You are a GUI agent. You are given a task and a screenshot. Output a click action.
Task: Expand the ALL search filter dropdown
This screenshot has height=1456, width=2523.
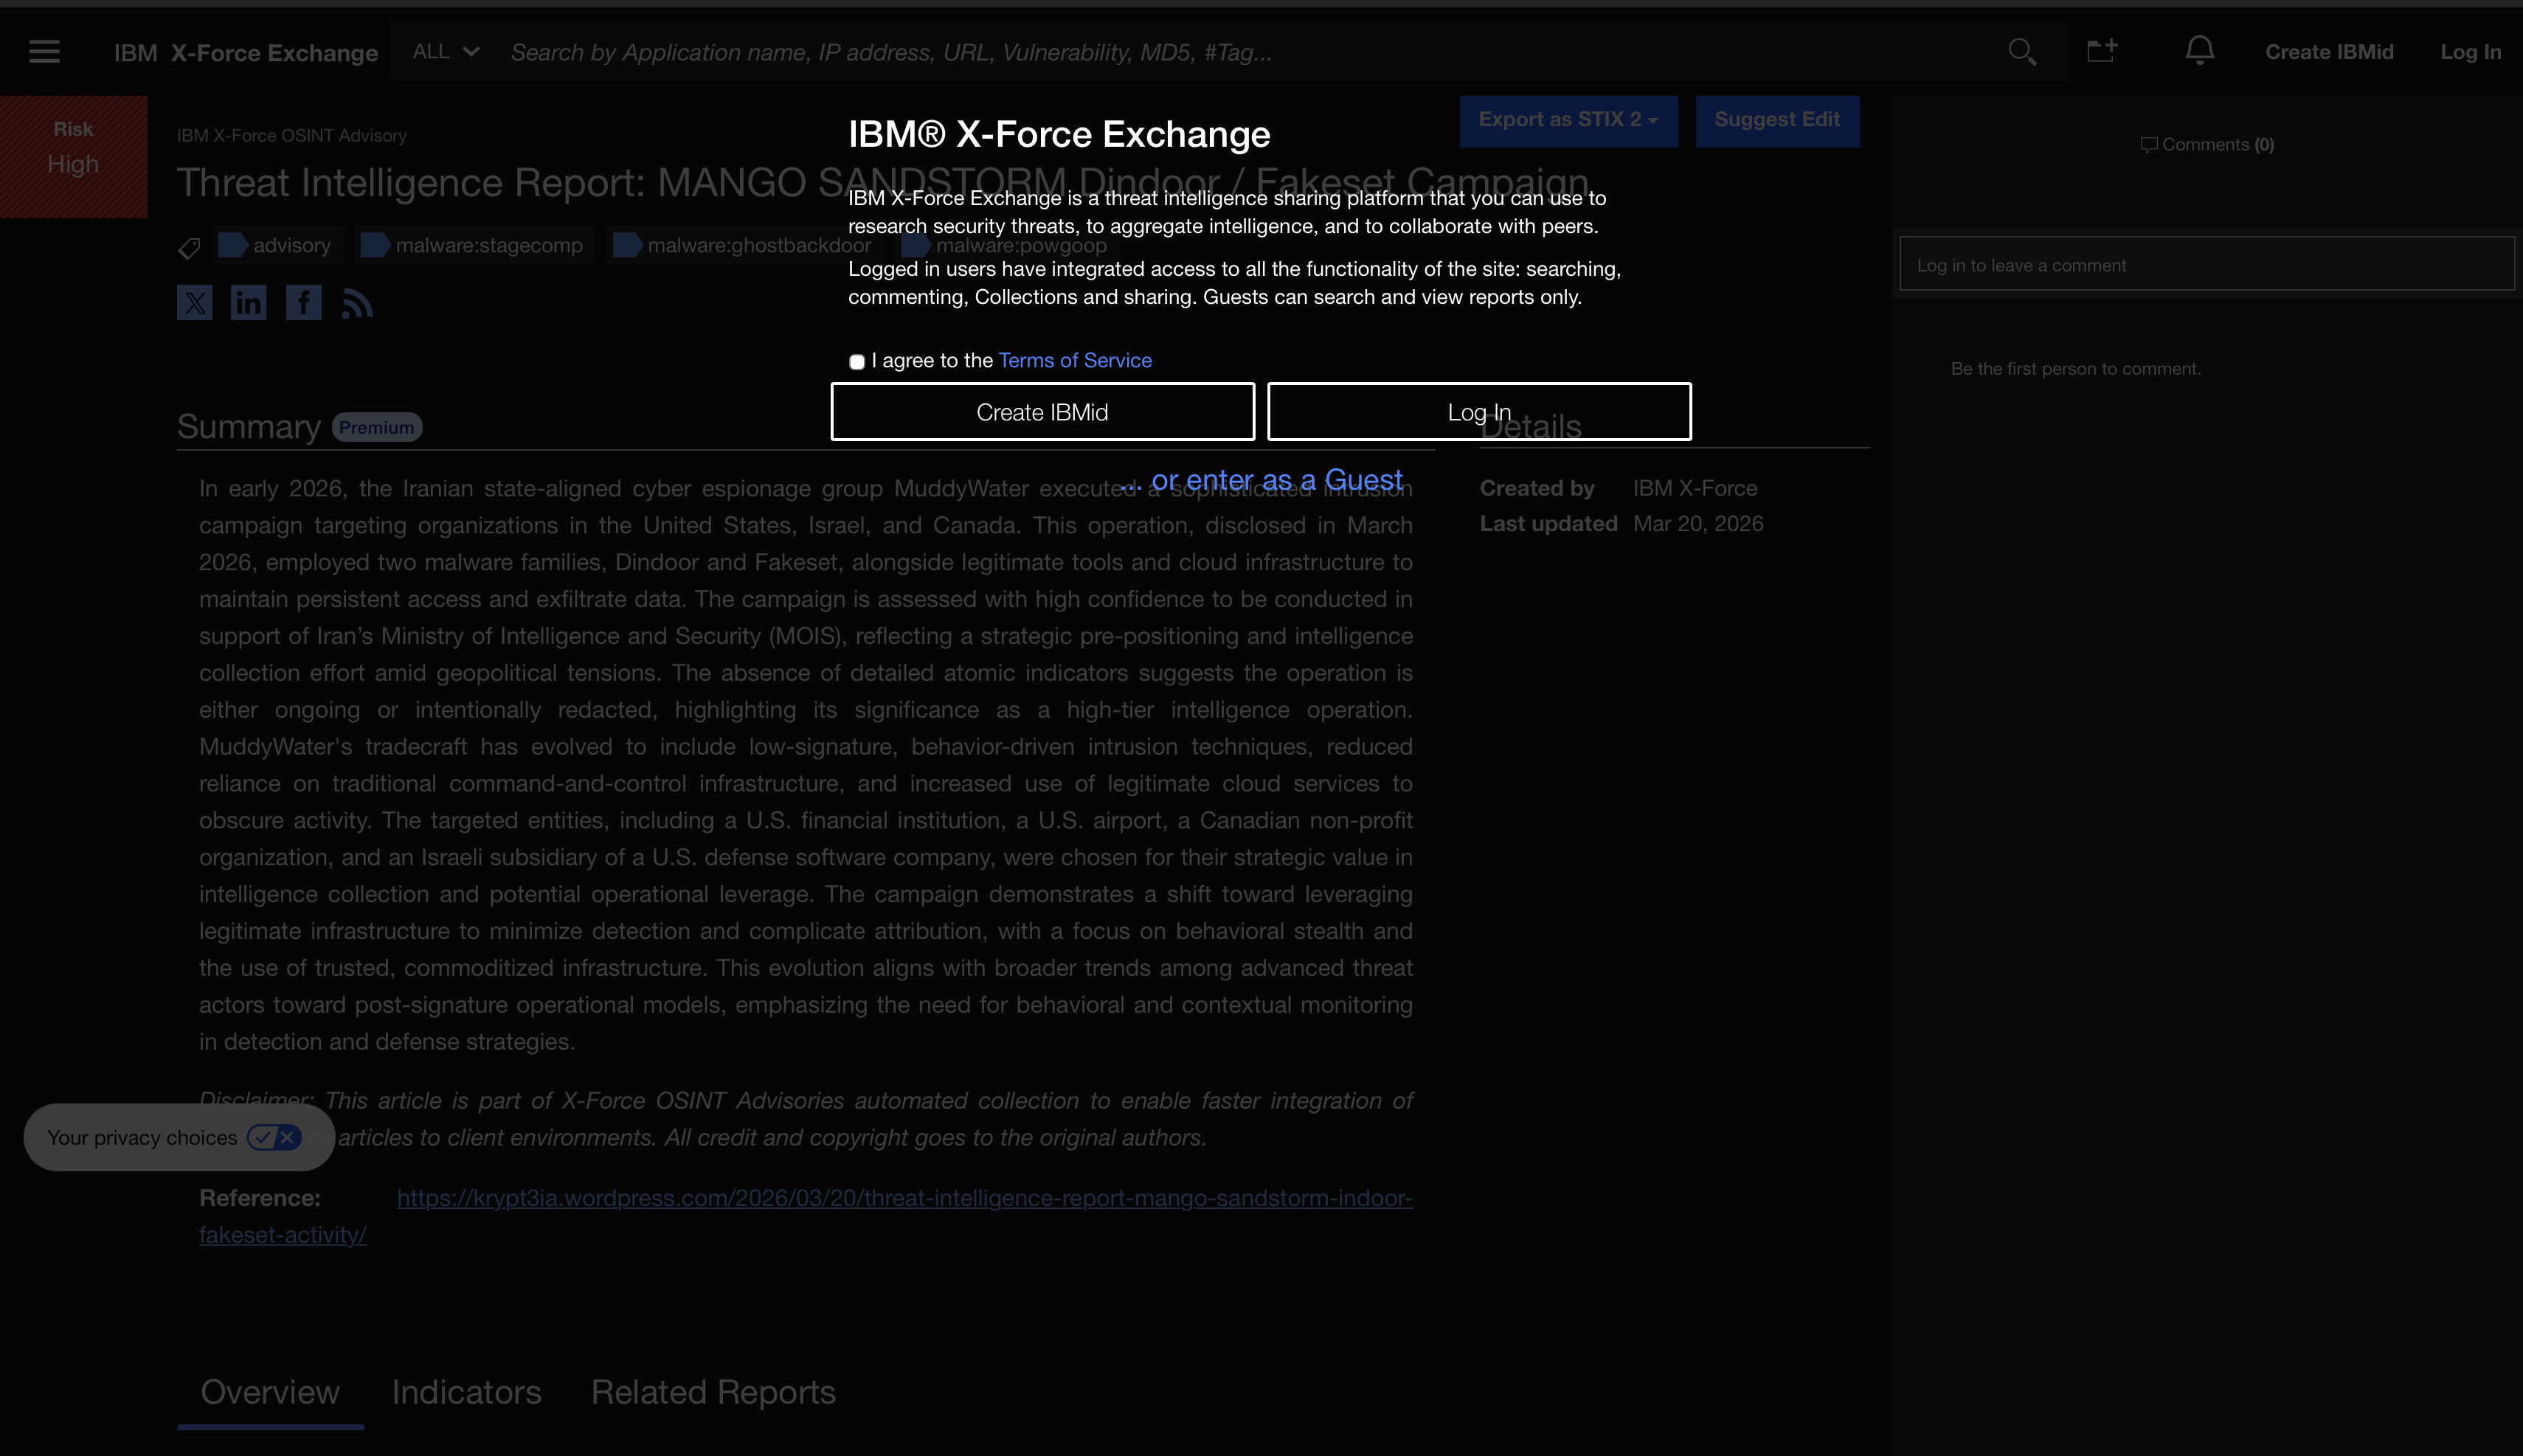pyautogui.click(x=446, y=52)
